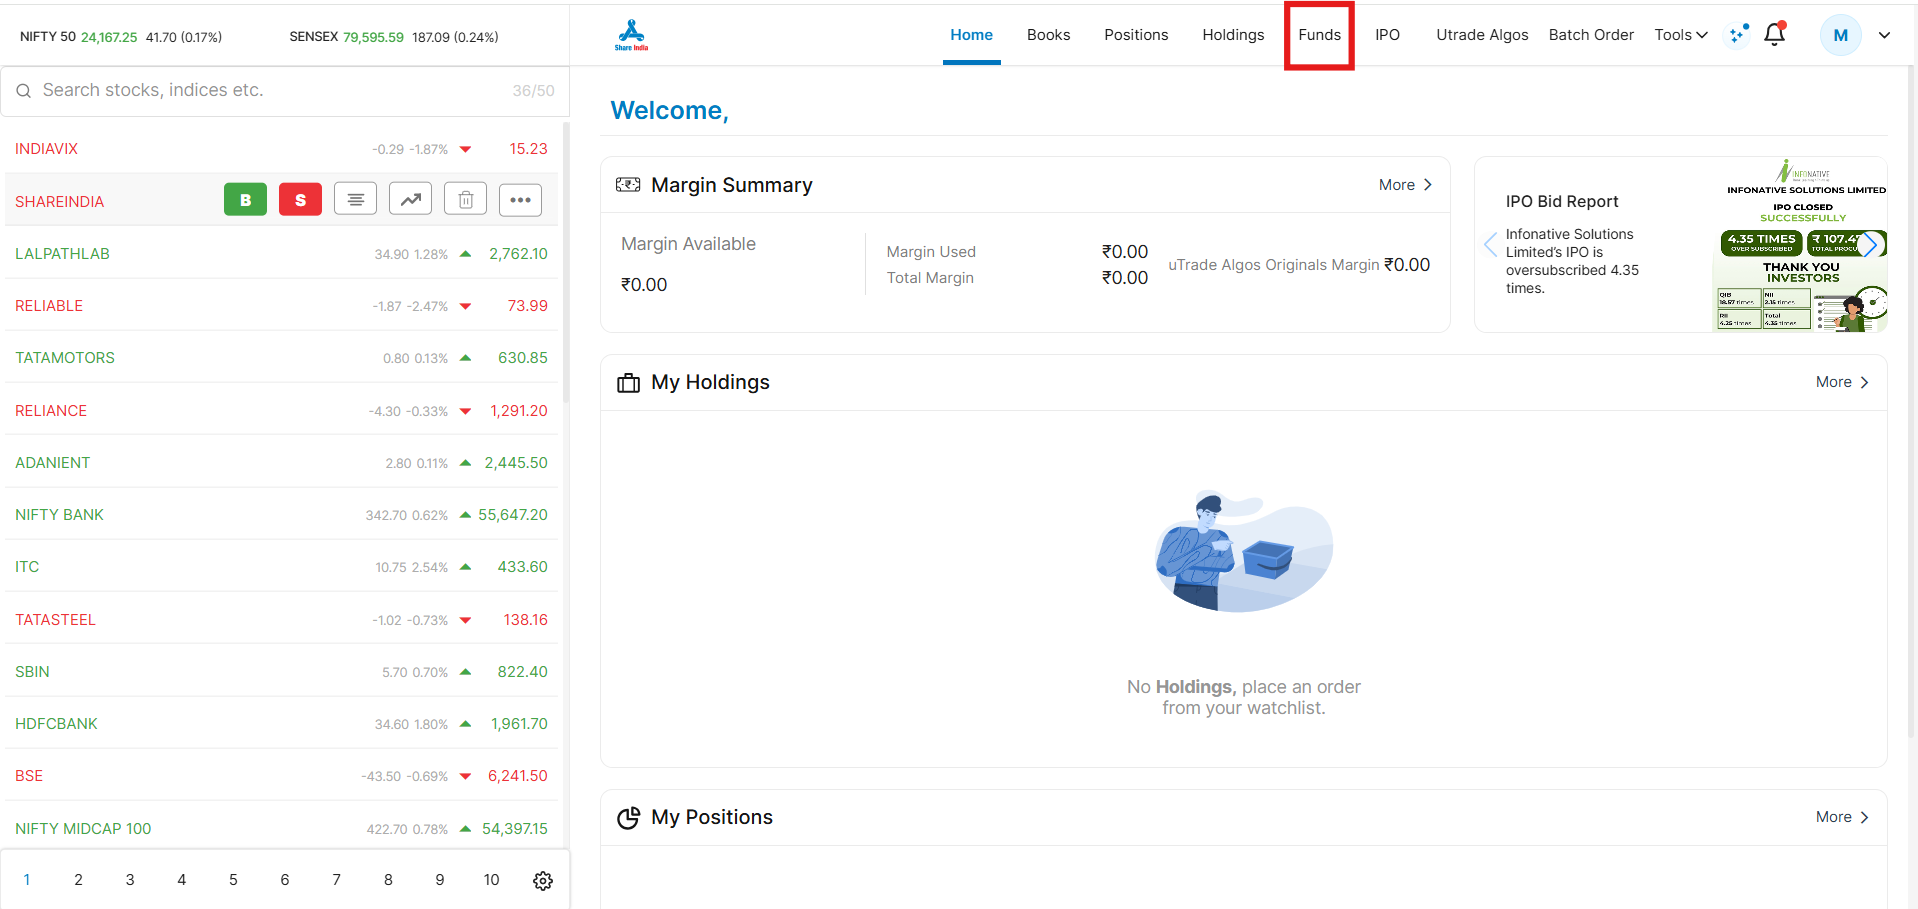Show the next IPO banner slide

tap(1870, 244)
